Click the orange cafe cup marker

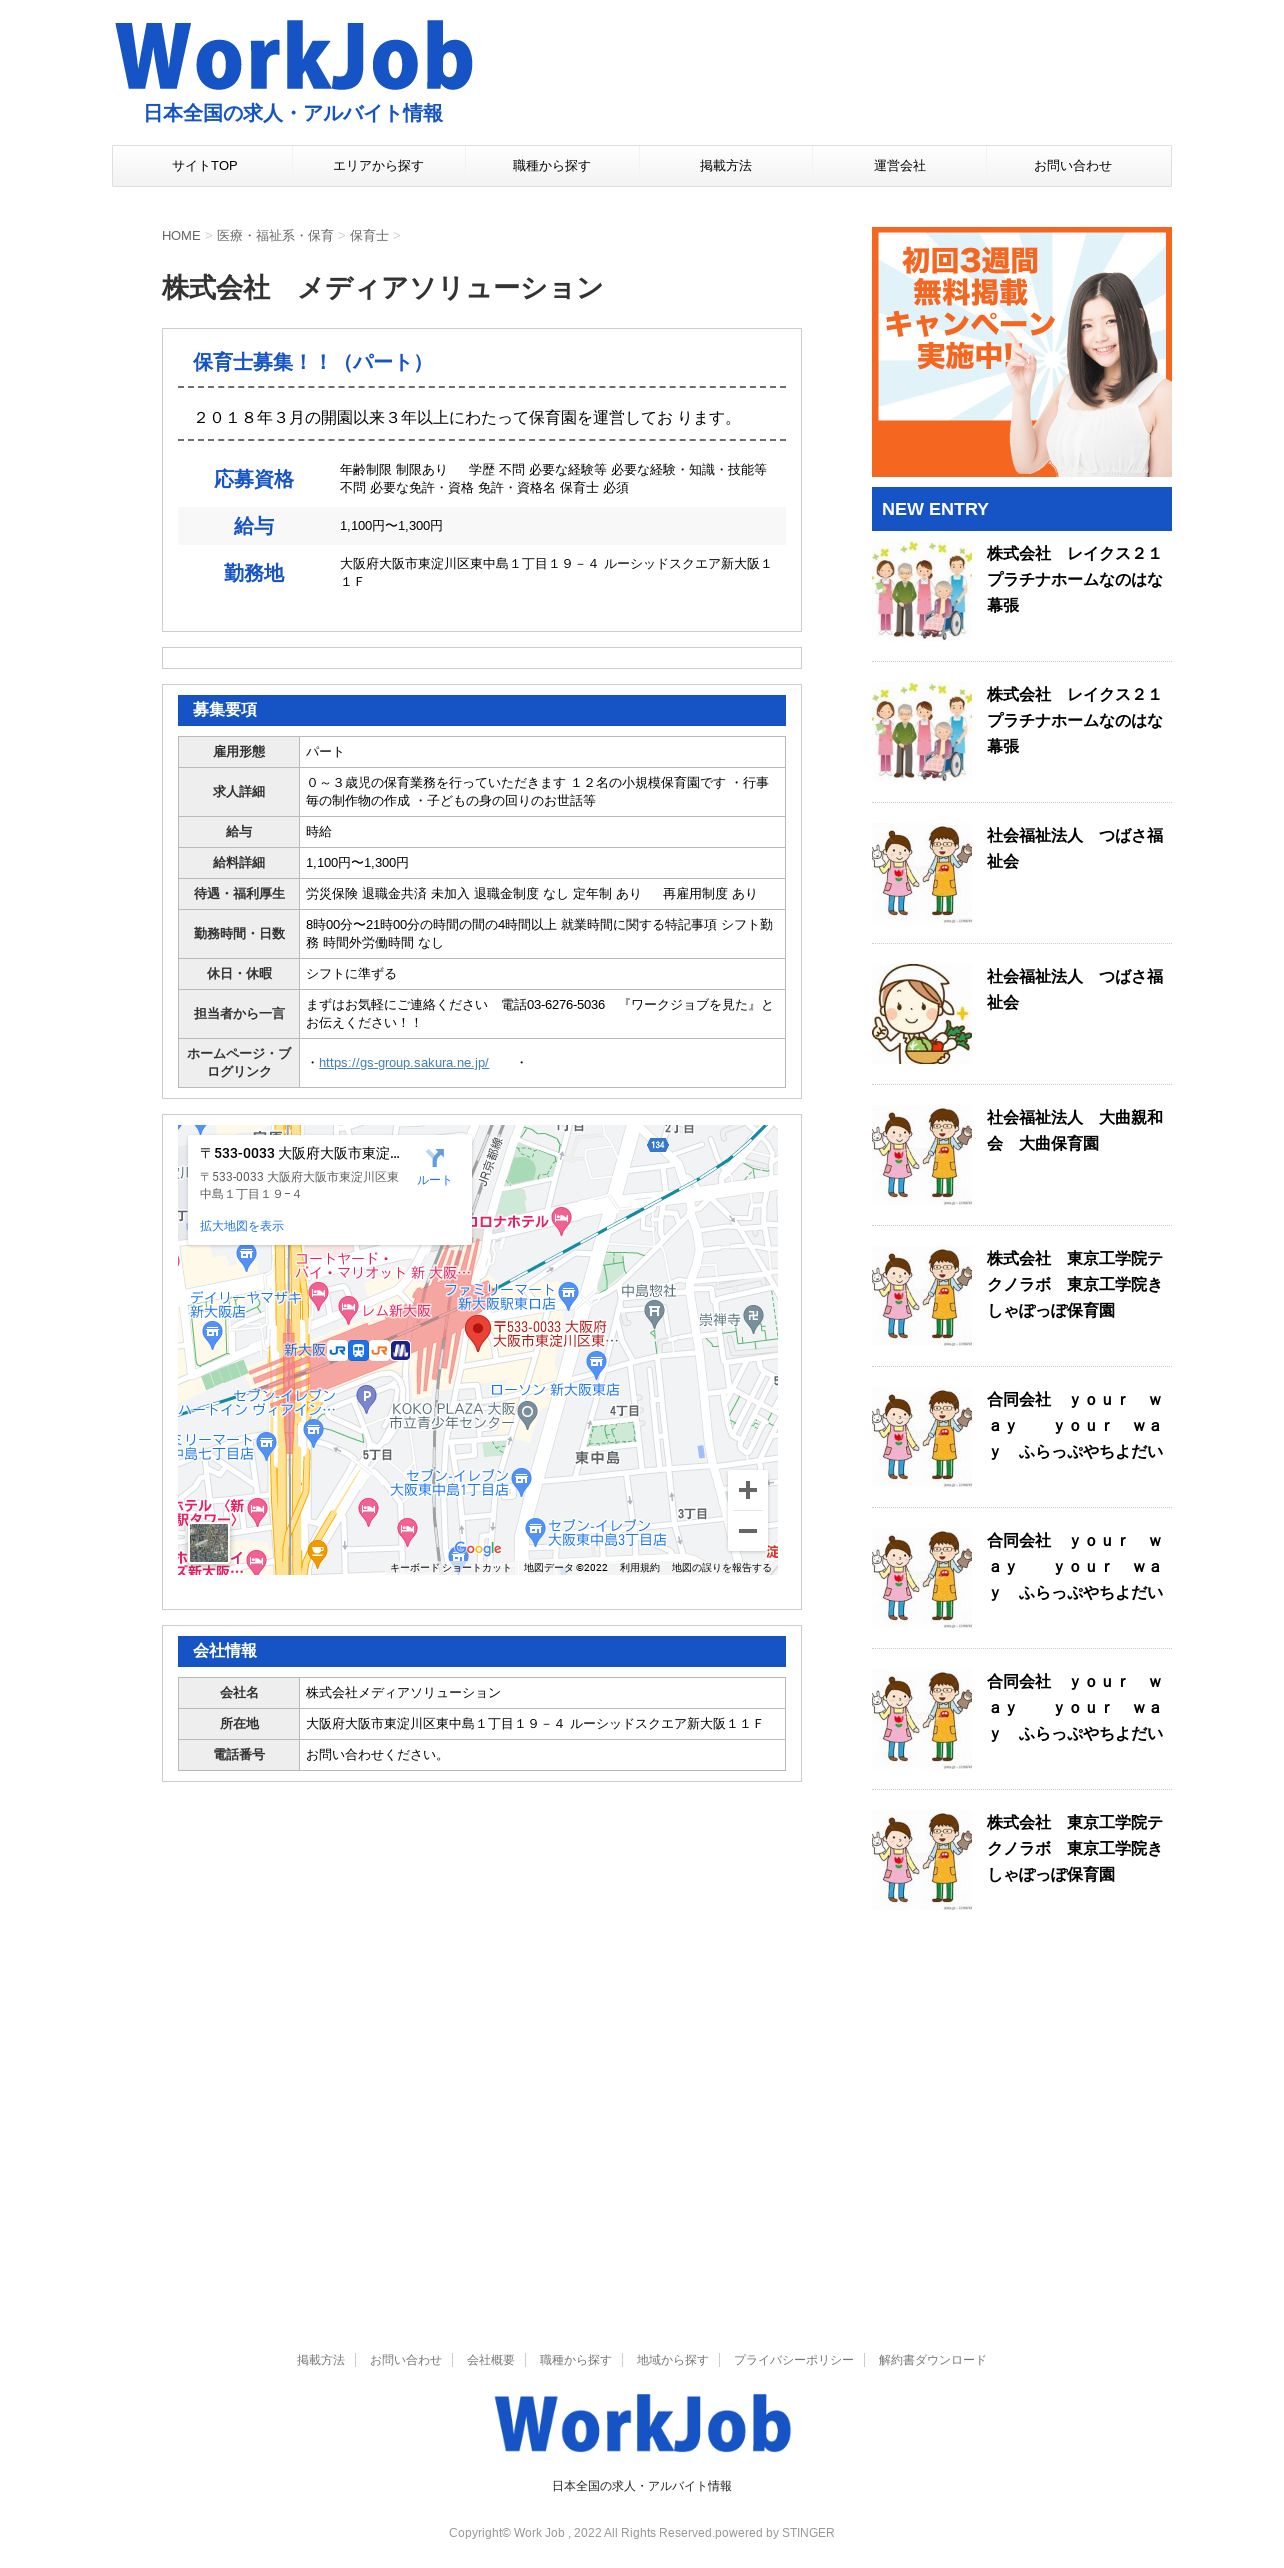click(x=317, y=1553)
